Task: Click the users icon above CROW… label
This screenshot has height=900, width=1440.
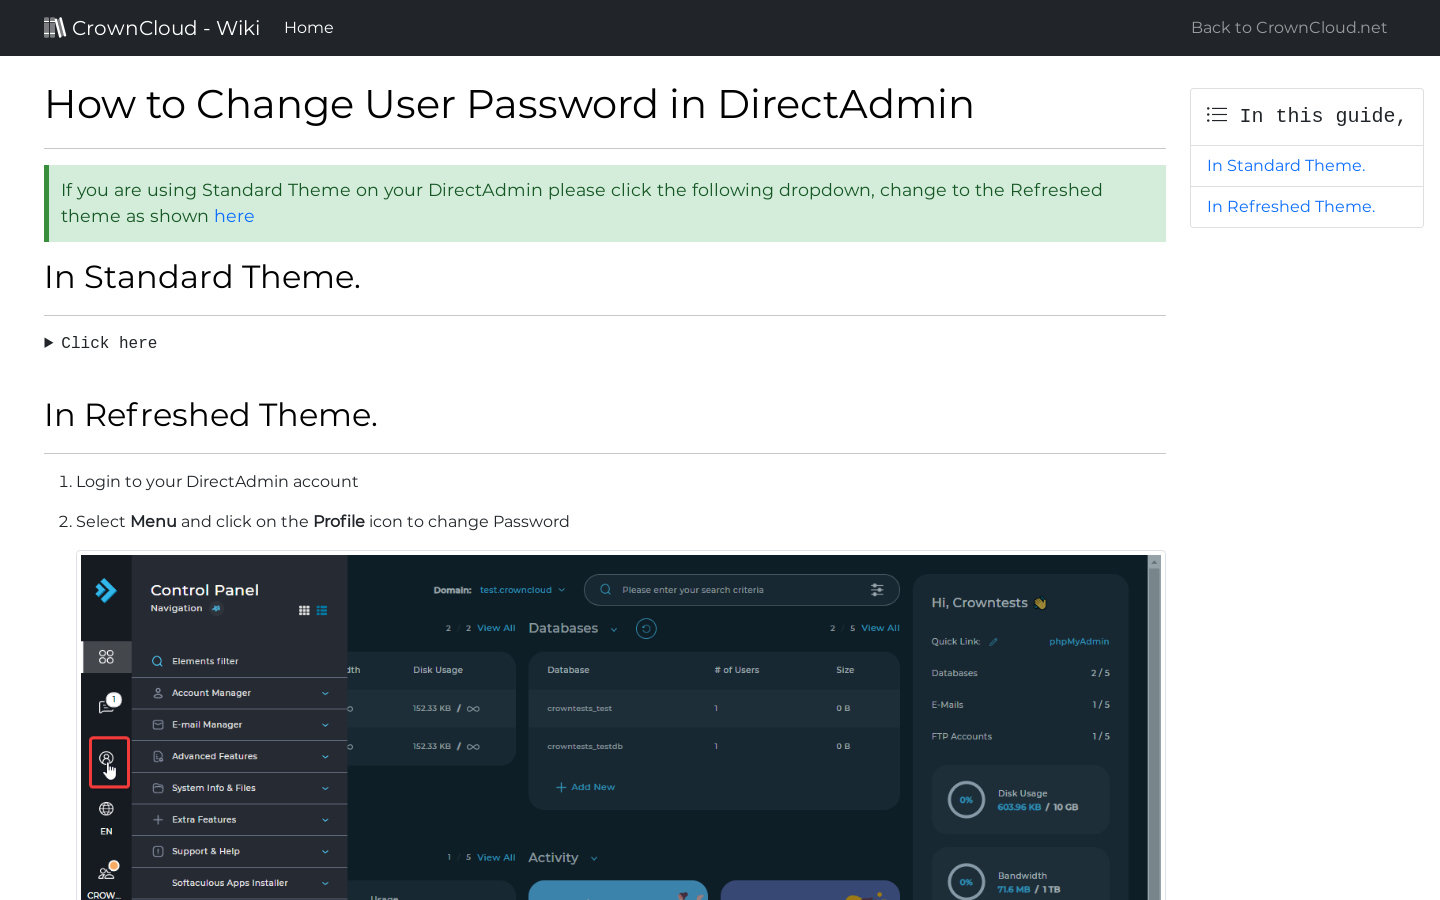Action: click(x=107, y=870)
